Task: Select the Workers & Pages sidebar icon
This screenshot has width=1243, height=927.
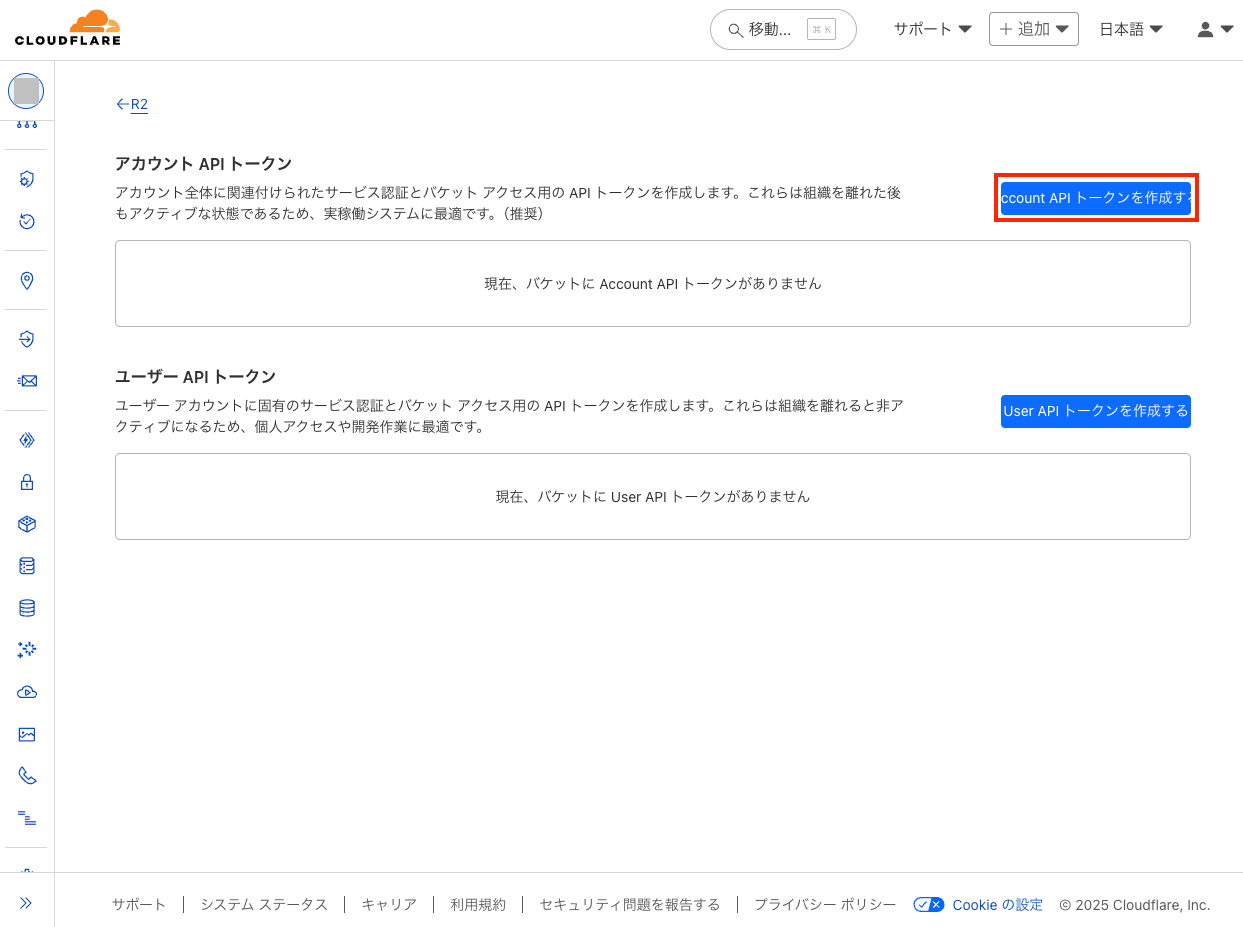Action: (x=26, y=439)
